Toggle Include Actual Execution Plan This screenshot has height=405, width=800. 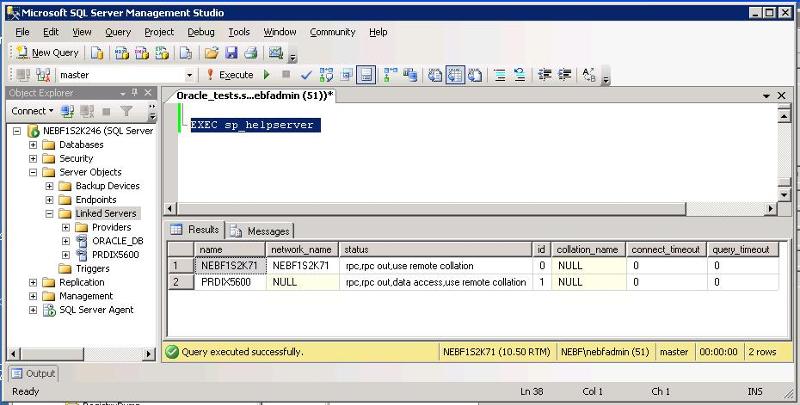click(x=390, y=75)
